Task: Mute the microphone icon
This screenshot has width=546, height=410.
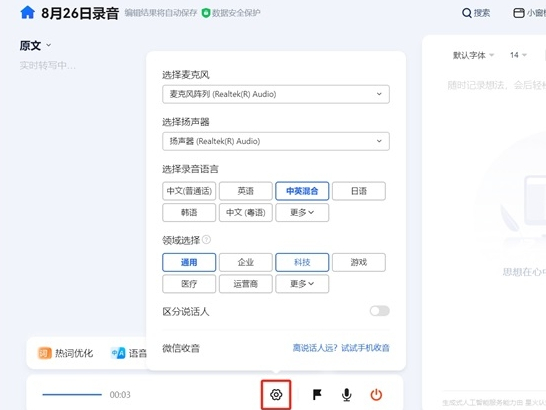Action: pos(346,395)
